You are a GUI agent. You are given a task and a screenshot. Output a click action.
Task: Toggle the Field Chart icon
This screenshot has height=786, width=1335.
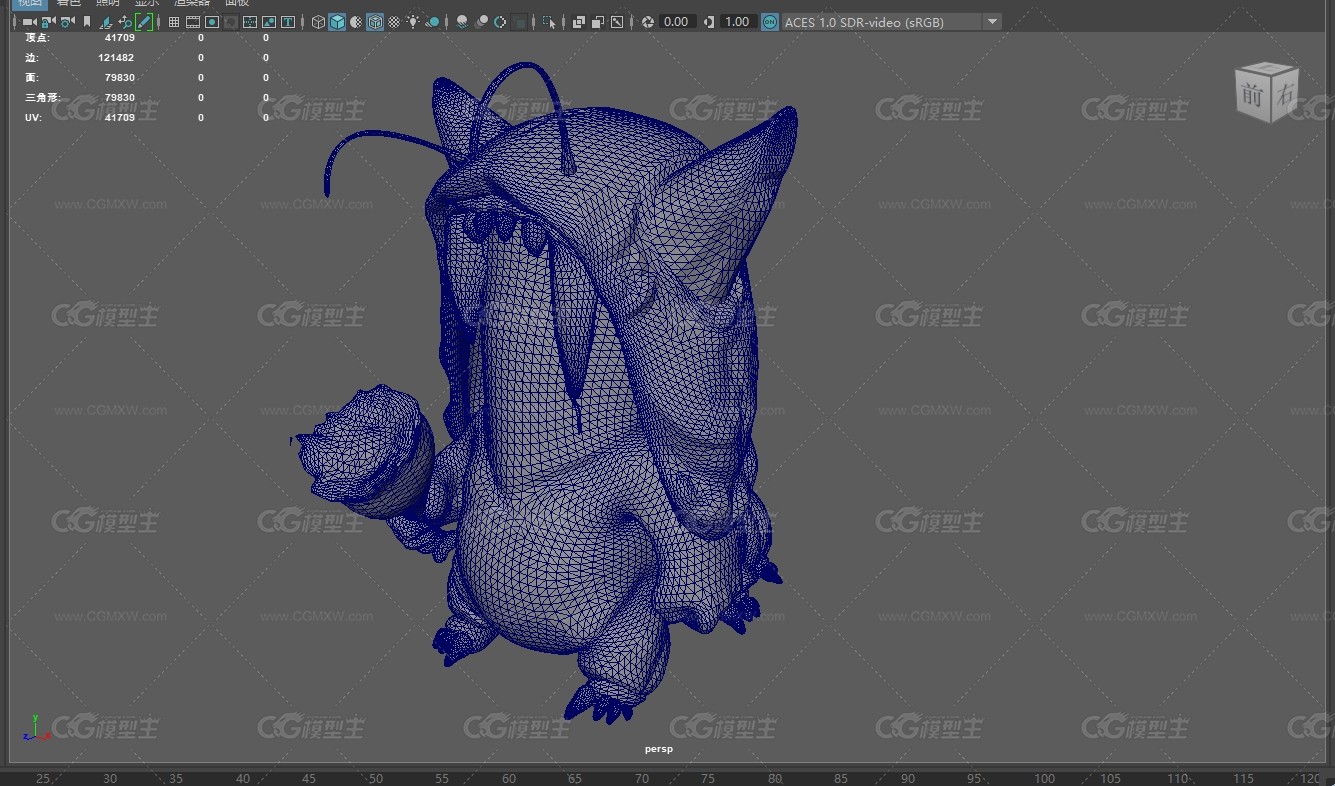point(250,21)
